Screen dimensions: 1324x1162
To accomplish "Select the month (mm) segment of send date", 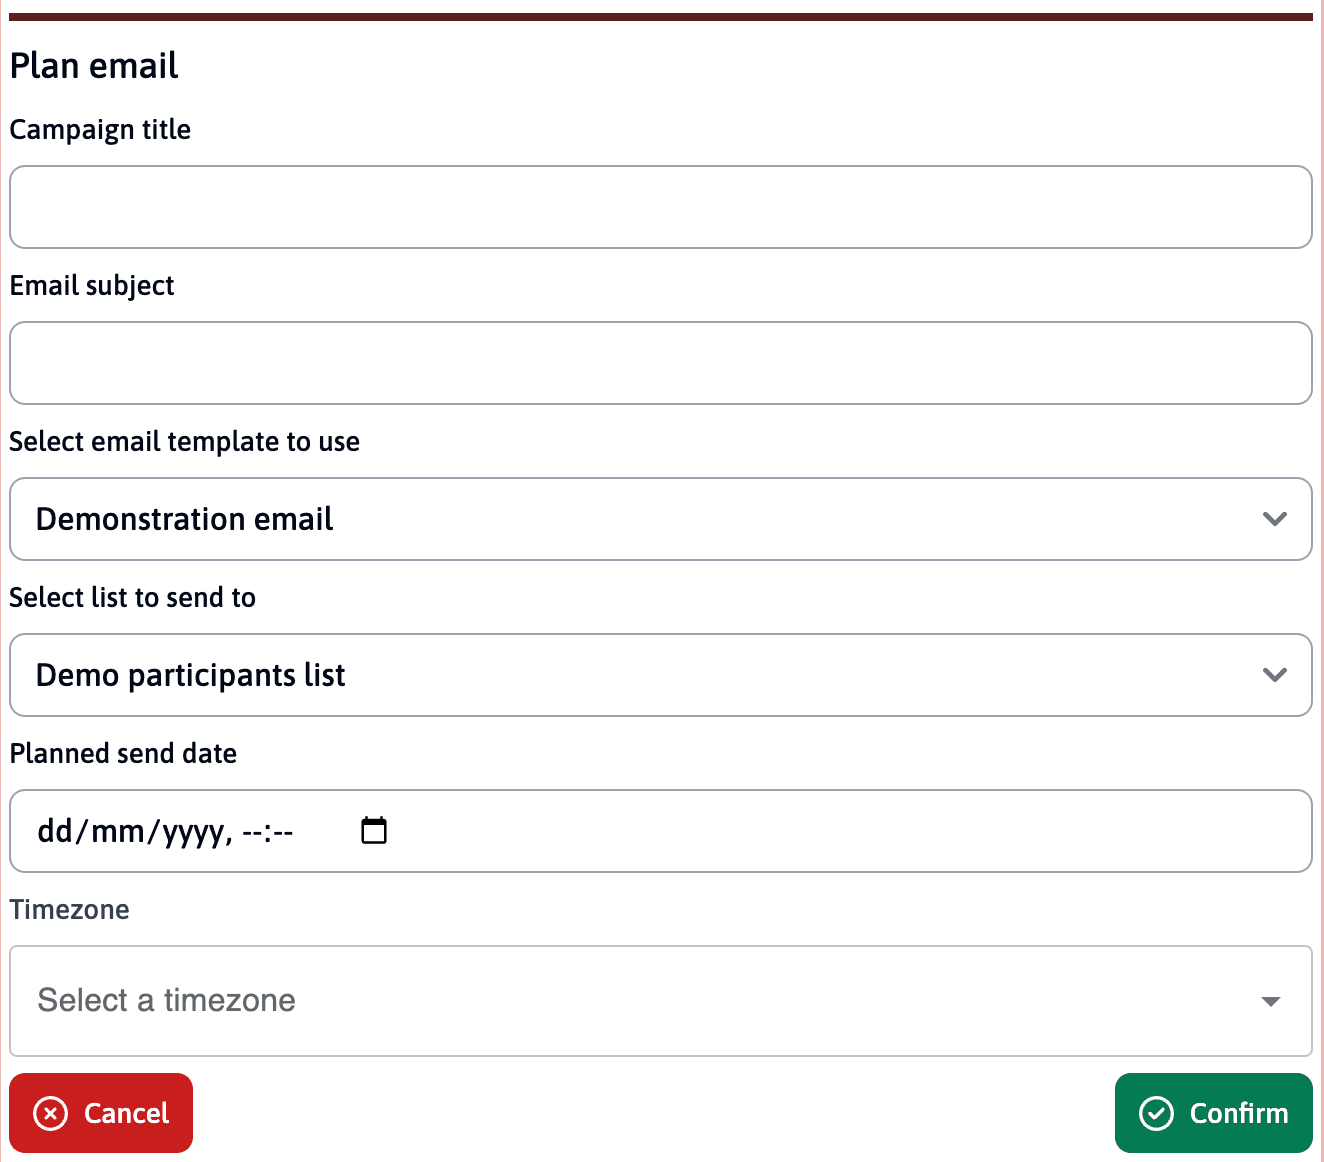I will (x=117, y=831).
